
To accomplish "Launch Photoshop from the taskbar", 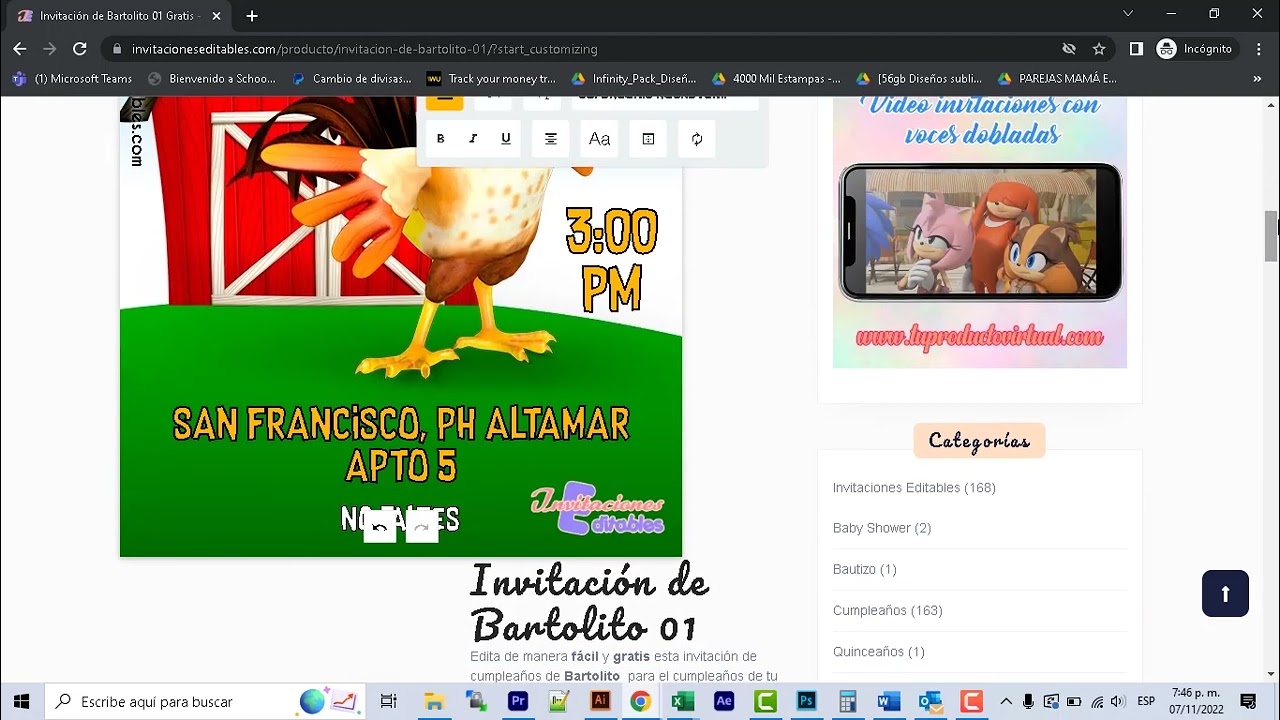I will (x=806, y=701).
